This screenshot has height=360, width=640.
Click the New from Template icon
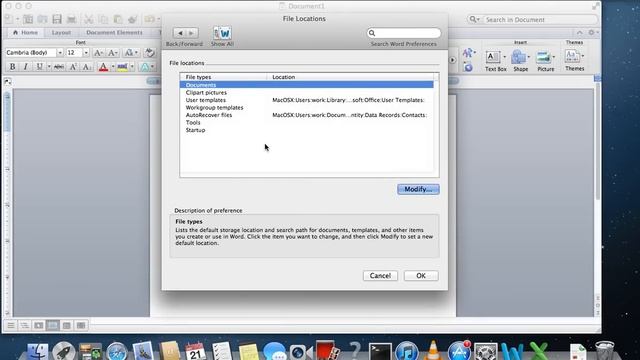(x=28, y=19)
